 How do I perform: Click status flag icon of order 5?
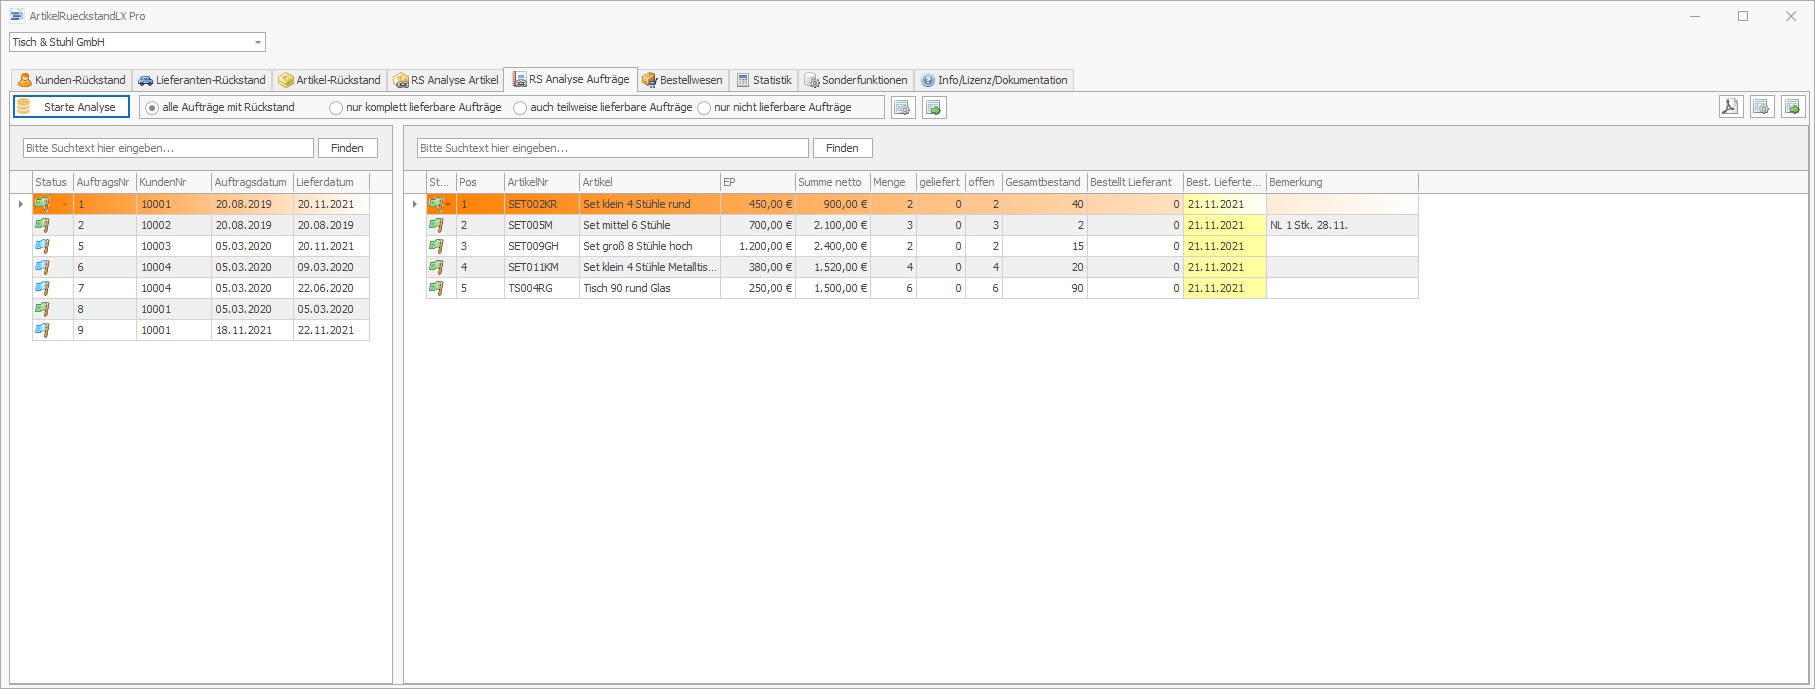42,246
